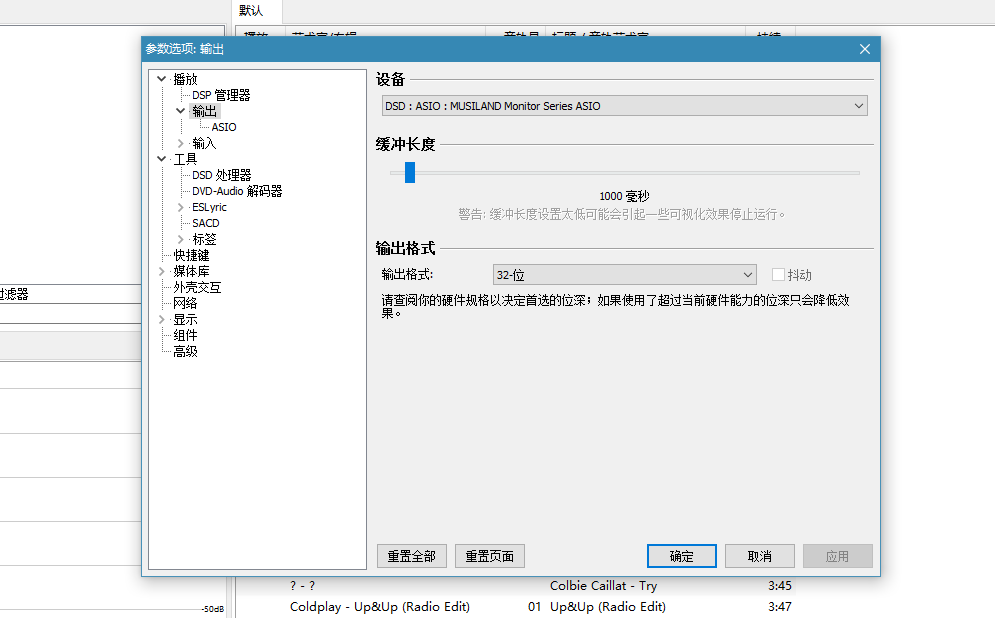Viewport: 995px width, 618px height.
Task: Expand the 媒体库 branch
Action: pyautogui.click(x=162, y=270)
